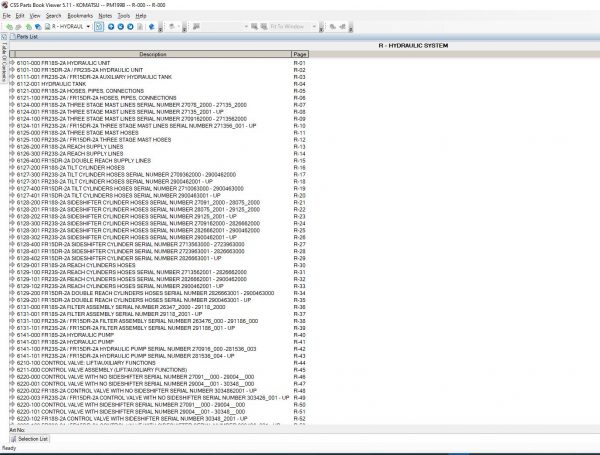Click the R - HYDRAULIC SYSTEM section title
The image size is (600, 455).
point(413,46)
